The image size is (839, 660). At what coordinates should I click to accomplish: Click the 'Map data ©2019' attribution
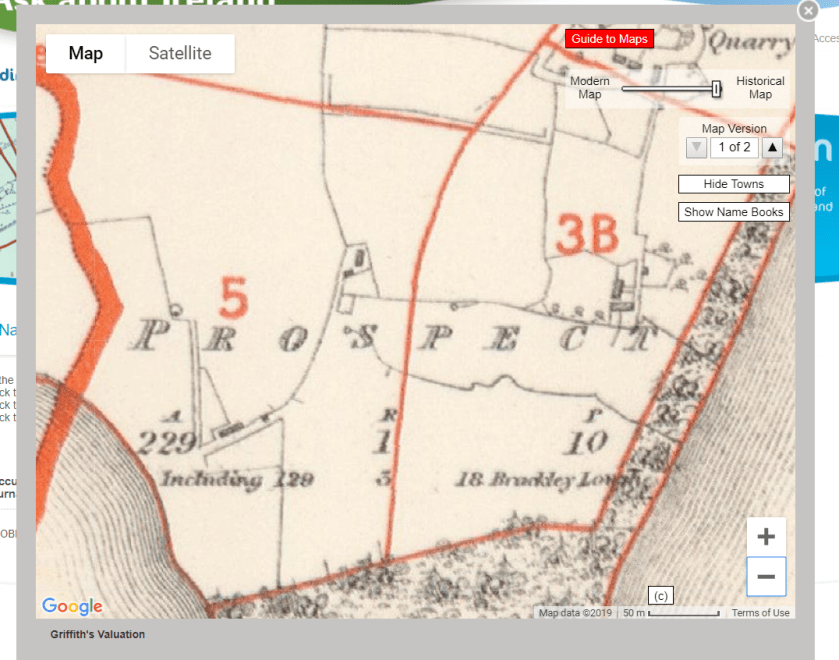575,612
